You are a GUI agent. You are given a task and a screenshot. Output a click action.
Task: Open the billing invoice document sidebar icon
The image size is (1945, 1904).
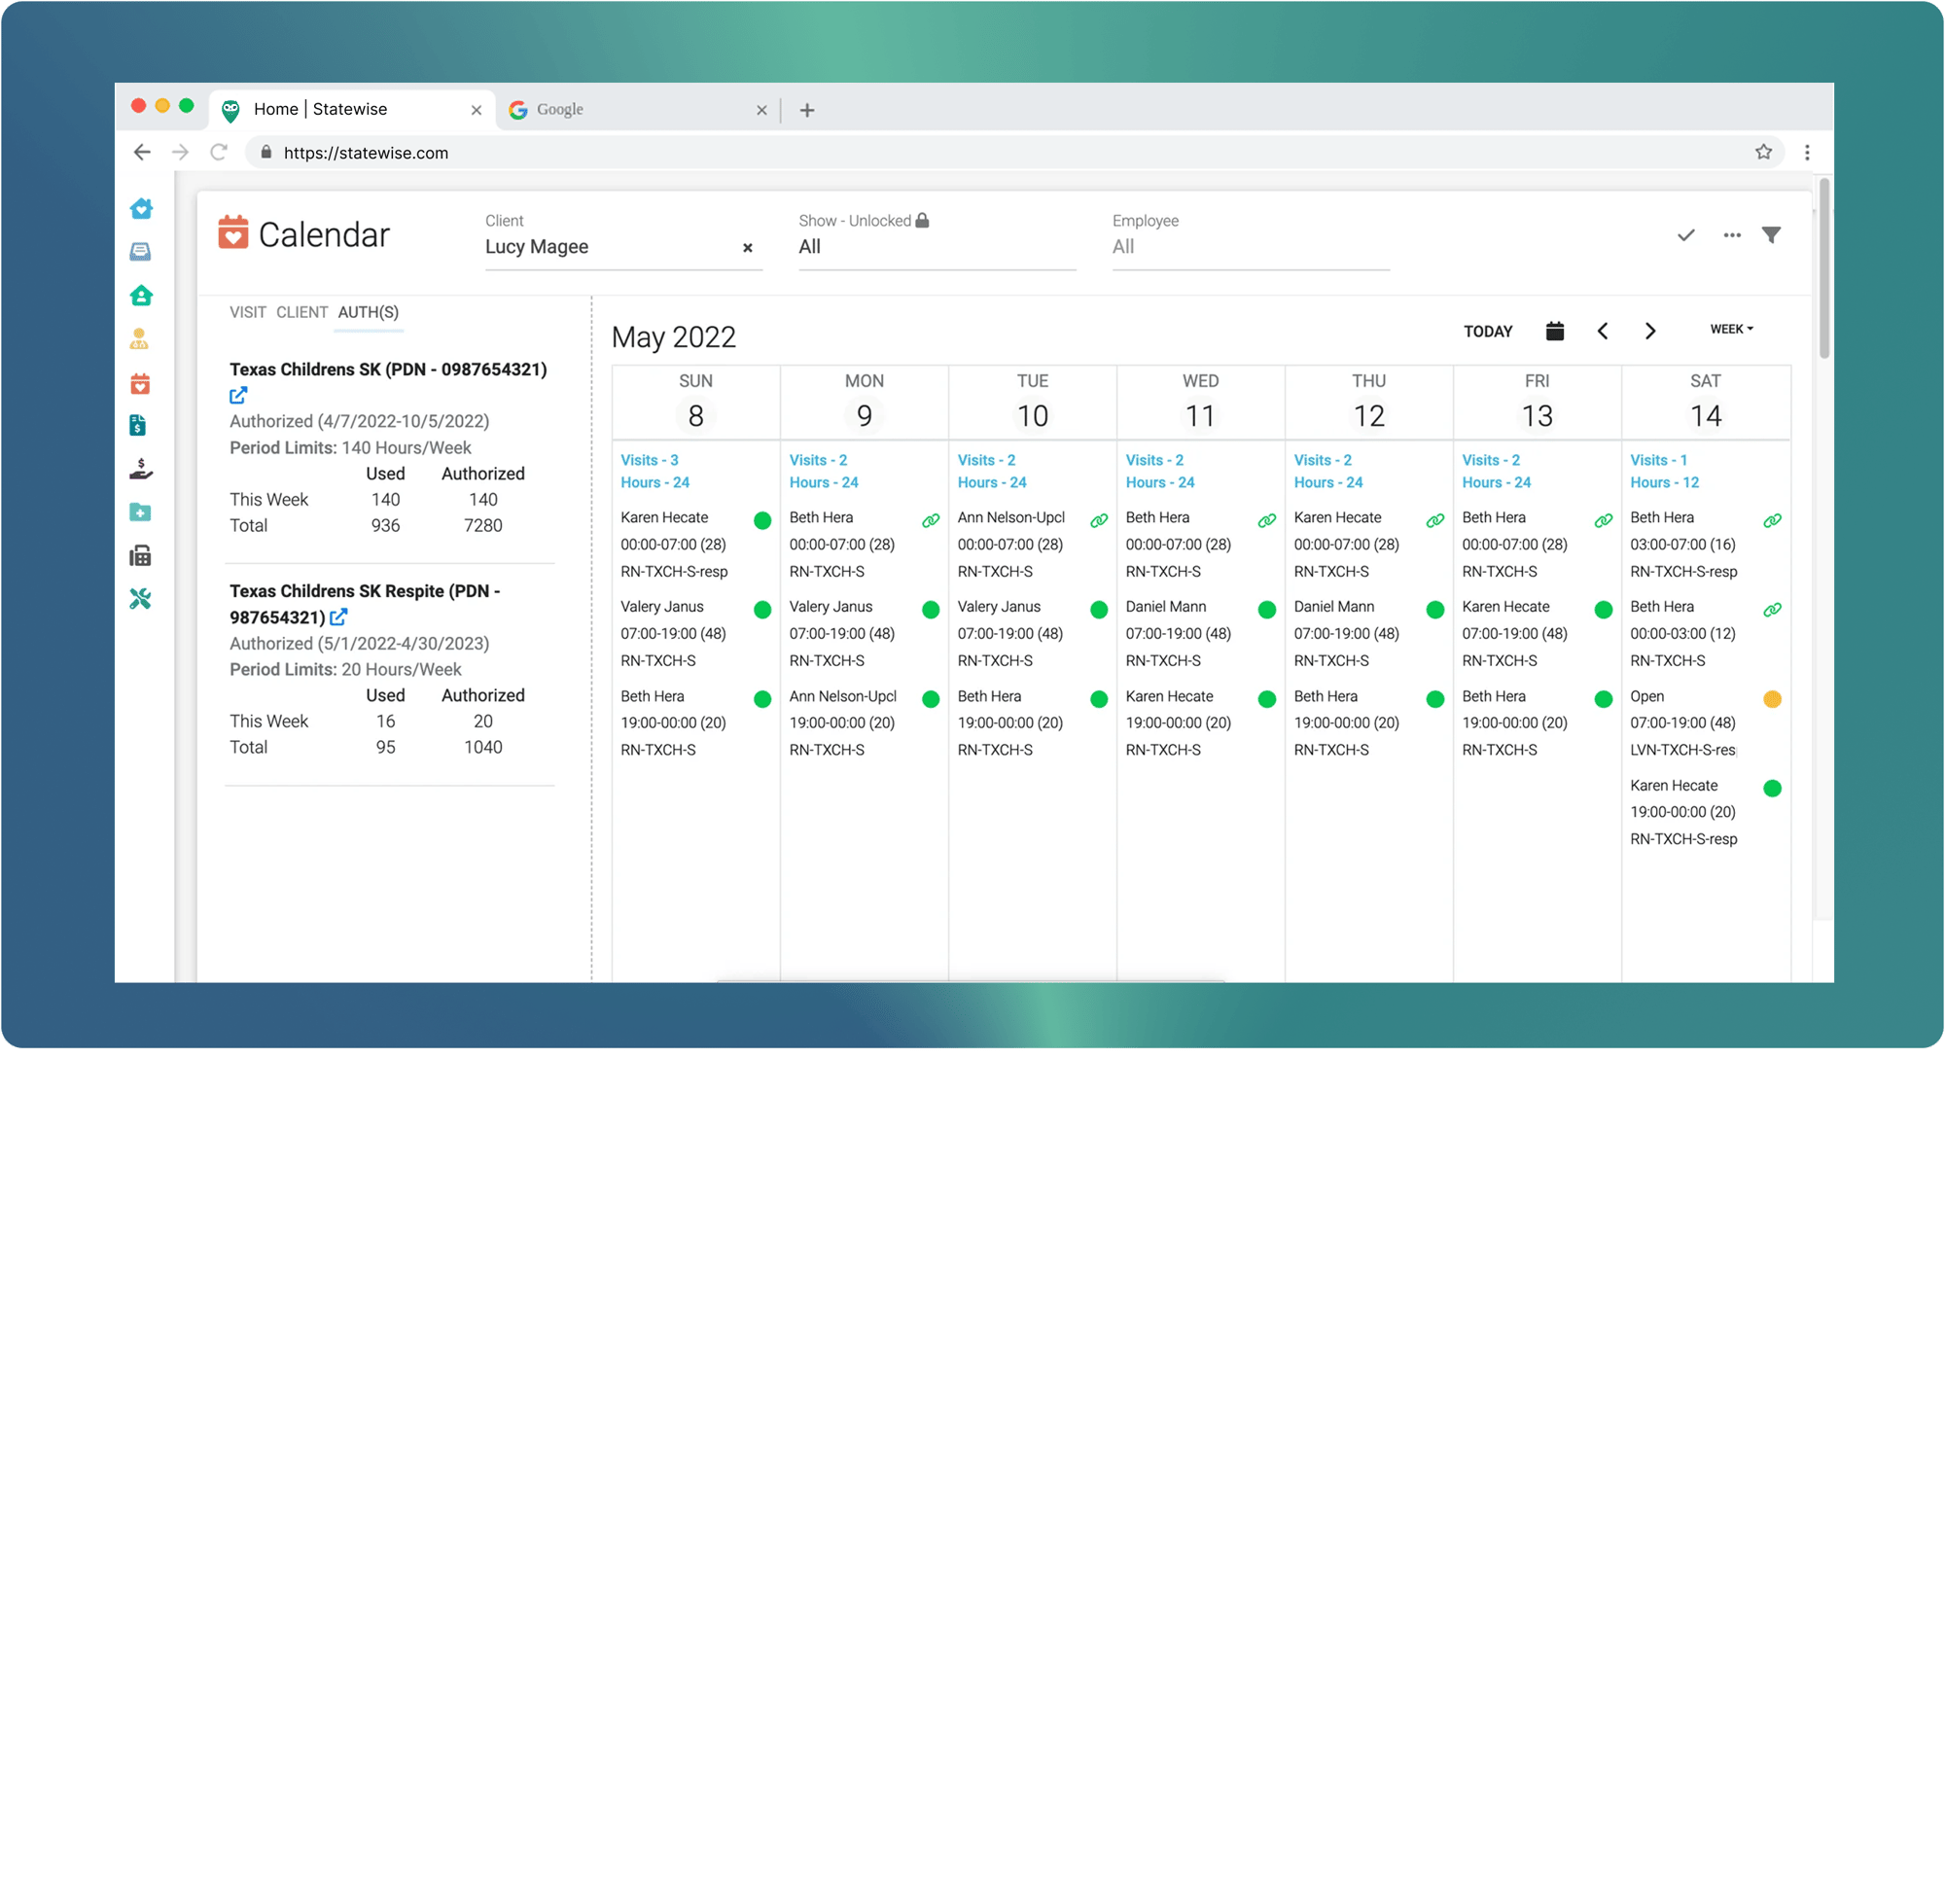139,426
